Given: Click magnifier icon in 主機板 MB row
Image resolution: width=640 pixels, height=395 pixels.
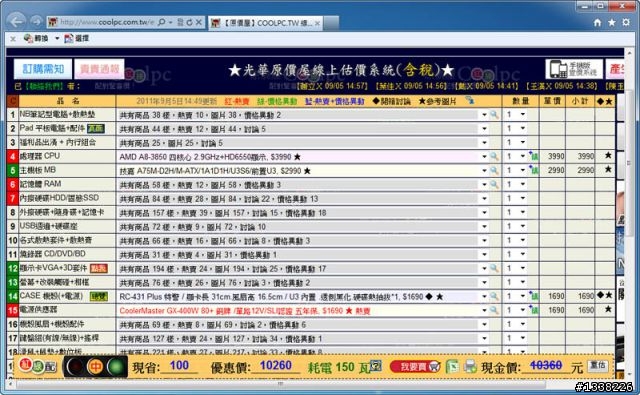Looking at the screenshot, I should click(494, 170).
